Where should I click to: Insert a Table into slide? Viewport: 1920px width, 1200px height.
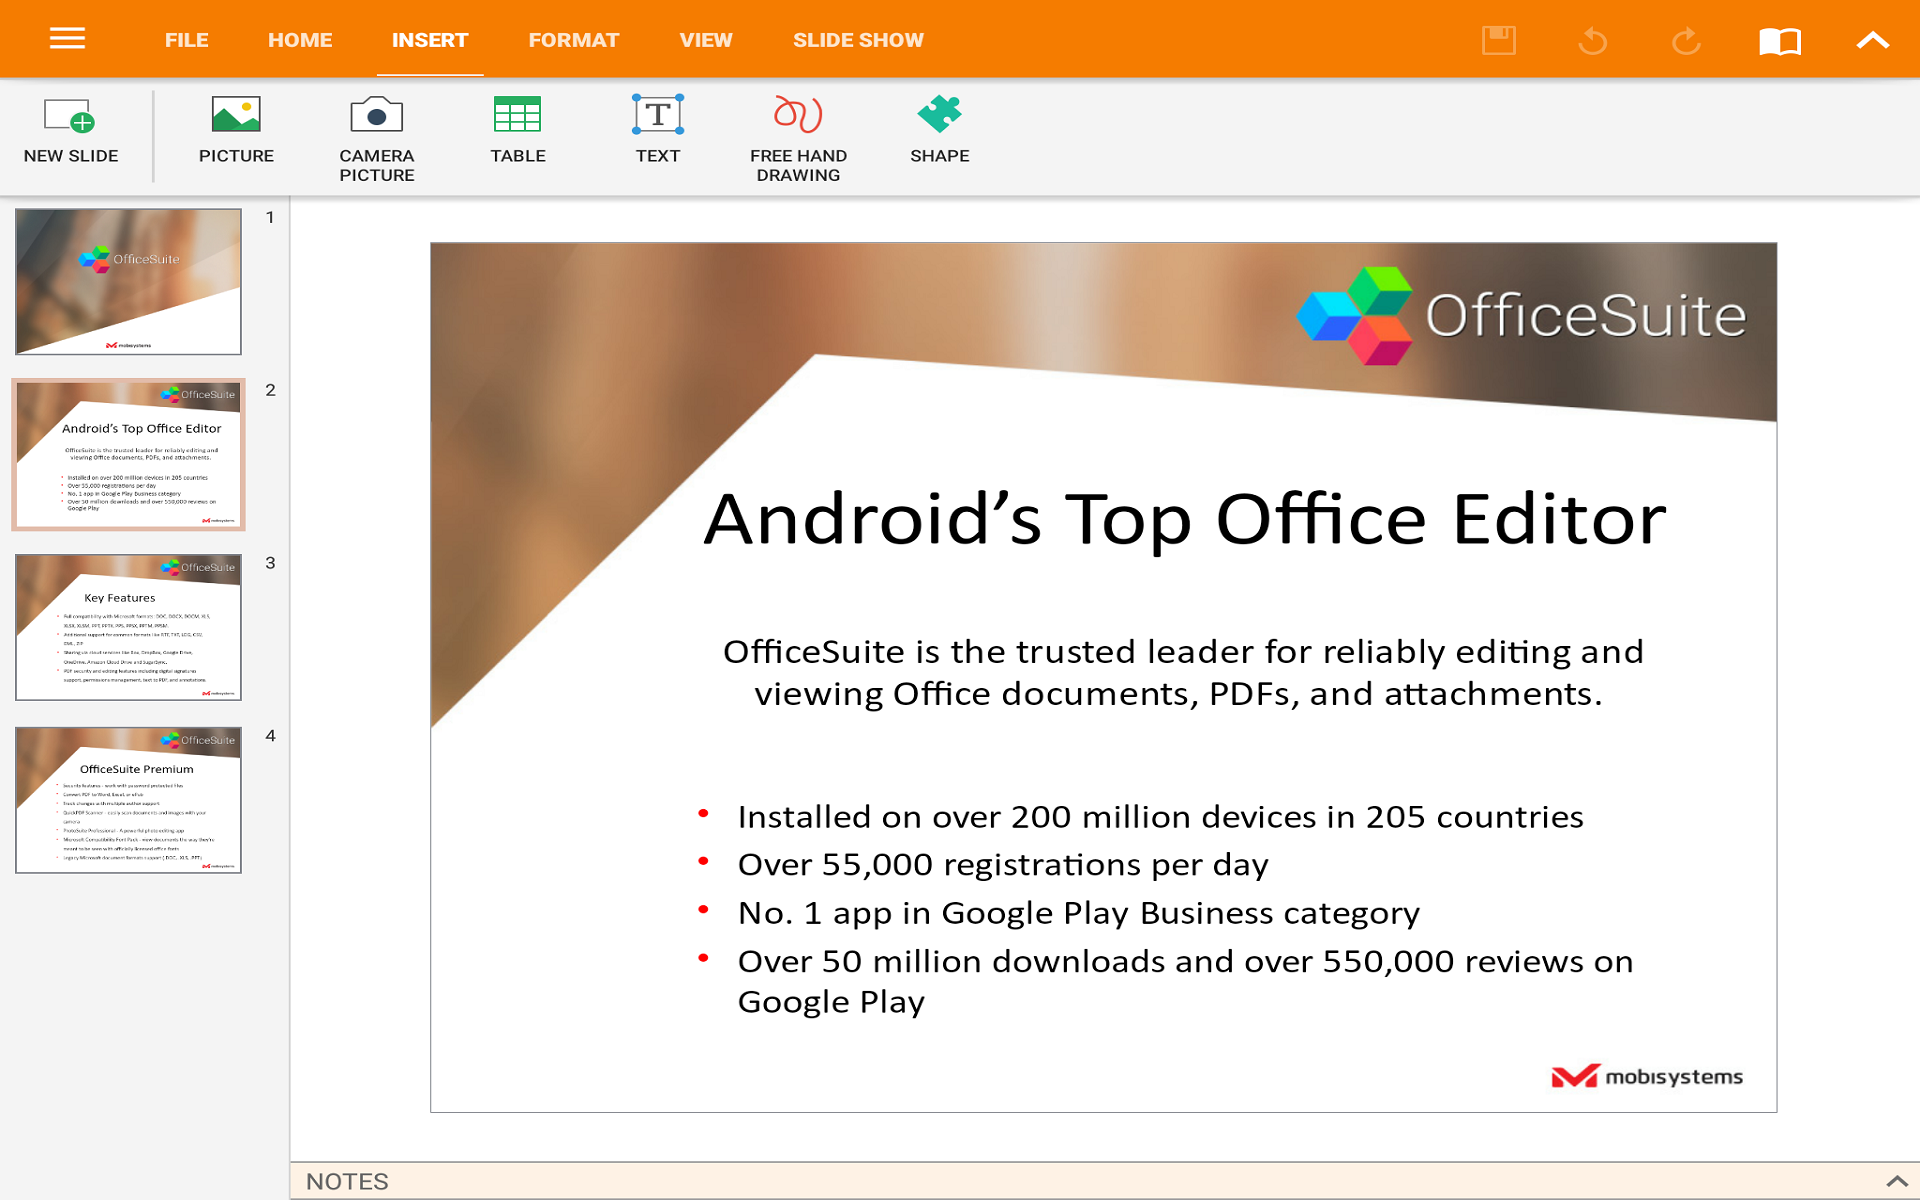[517, 130]
